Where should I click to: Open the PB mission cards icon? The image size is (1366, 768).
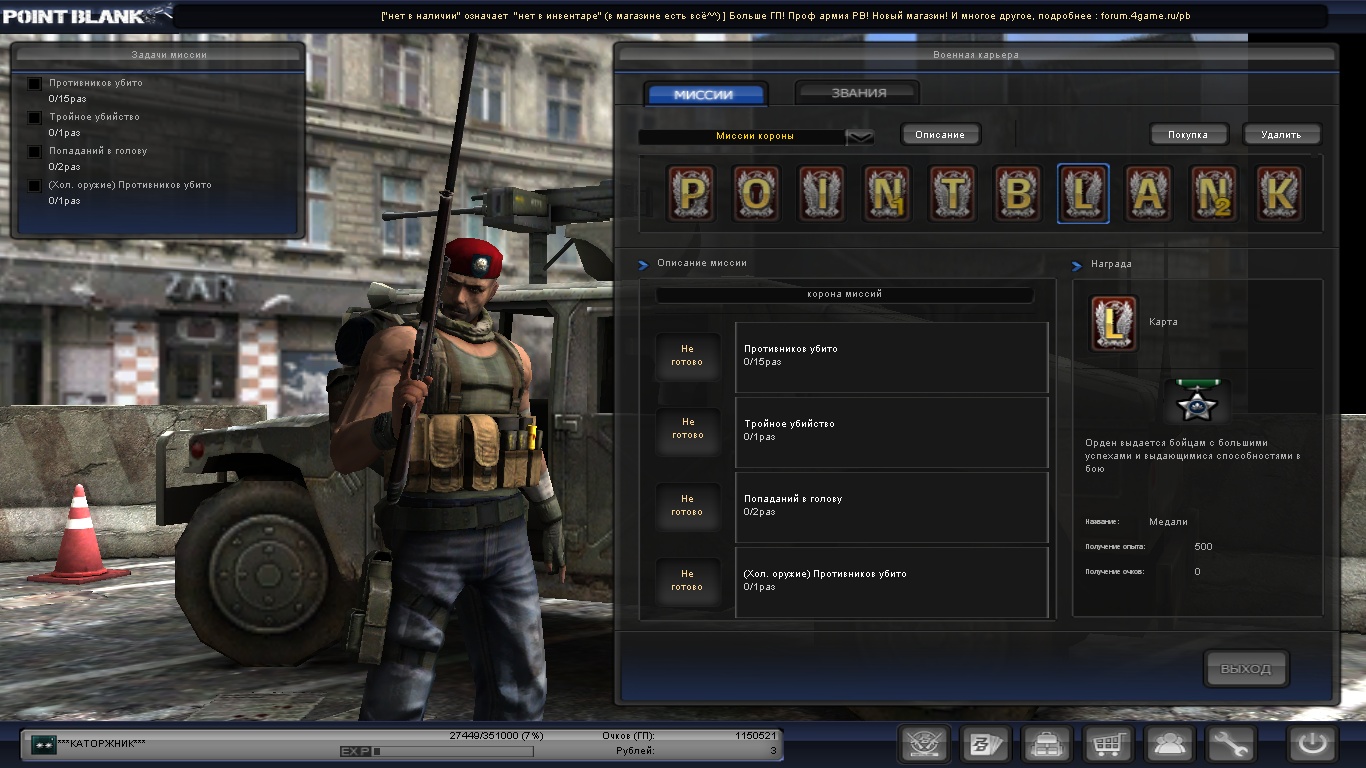click(x=985, y=745)
